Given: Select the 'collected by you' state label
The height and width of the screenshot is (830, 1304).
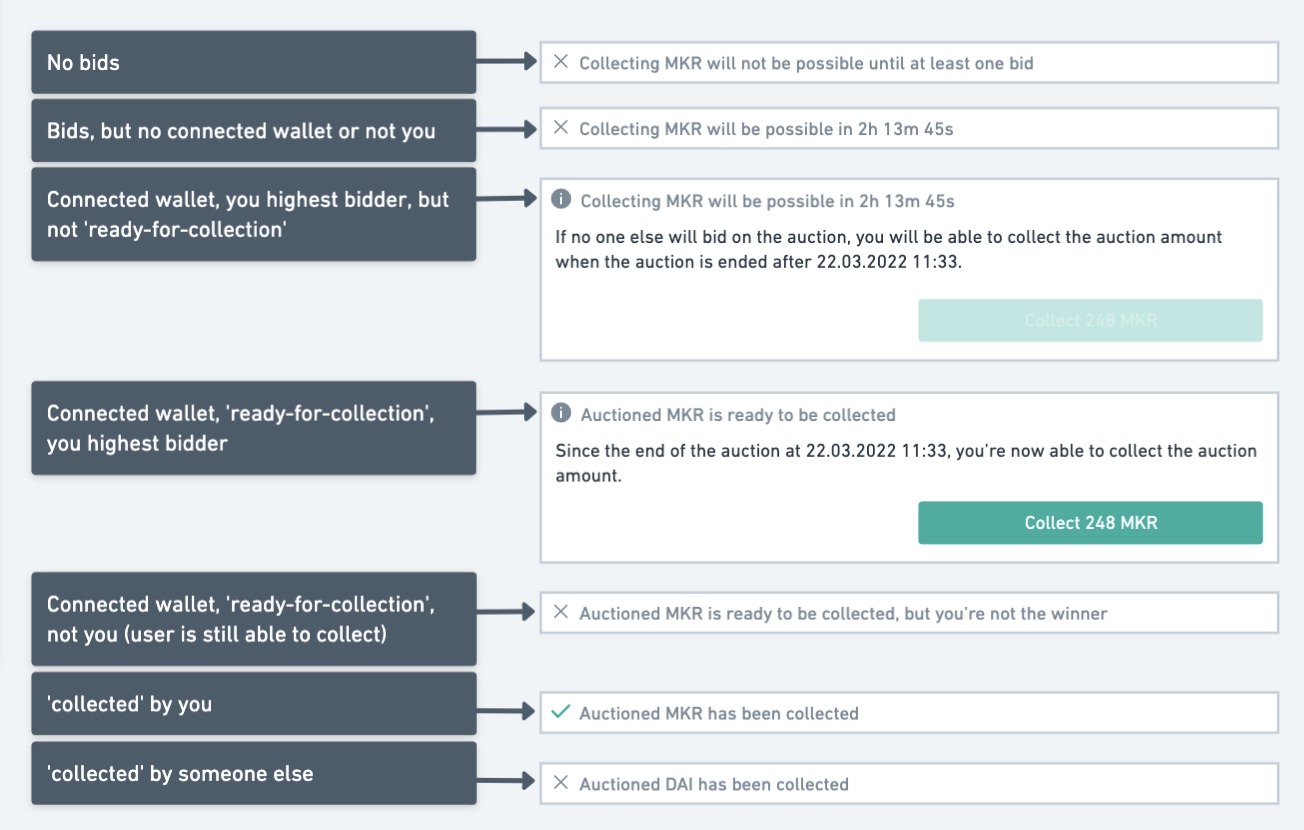Looking at the screenshot, I should [253, 702].
